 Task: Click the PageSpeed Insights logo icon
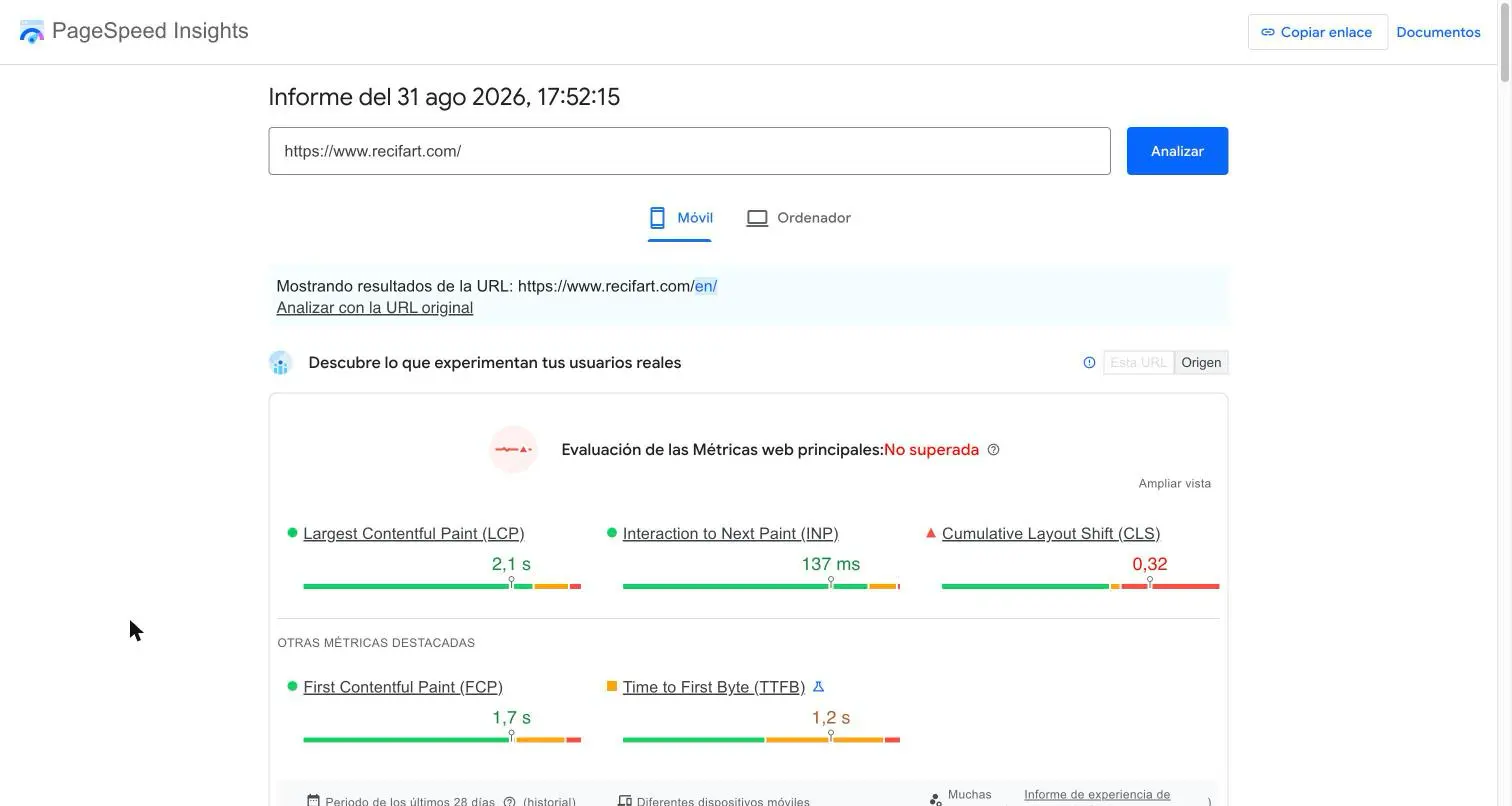tap(32, 32)
